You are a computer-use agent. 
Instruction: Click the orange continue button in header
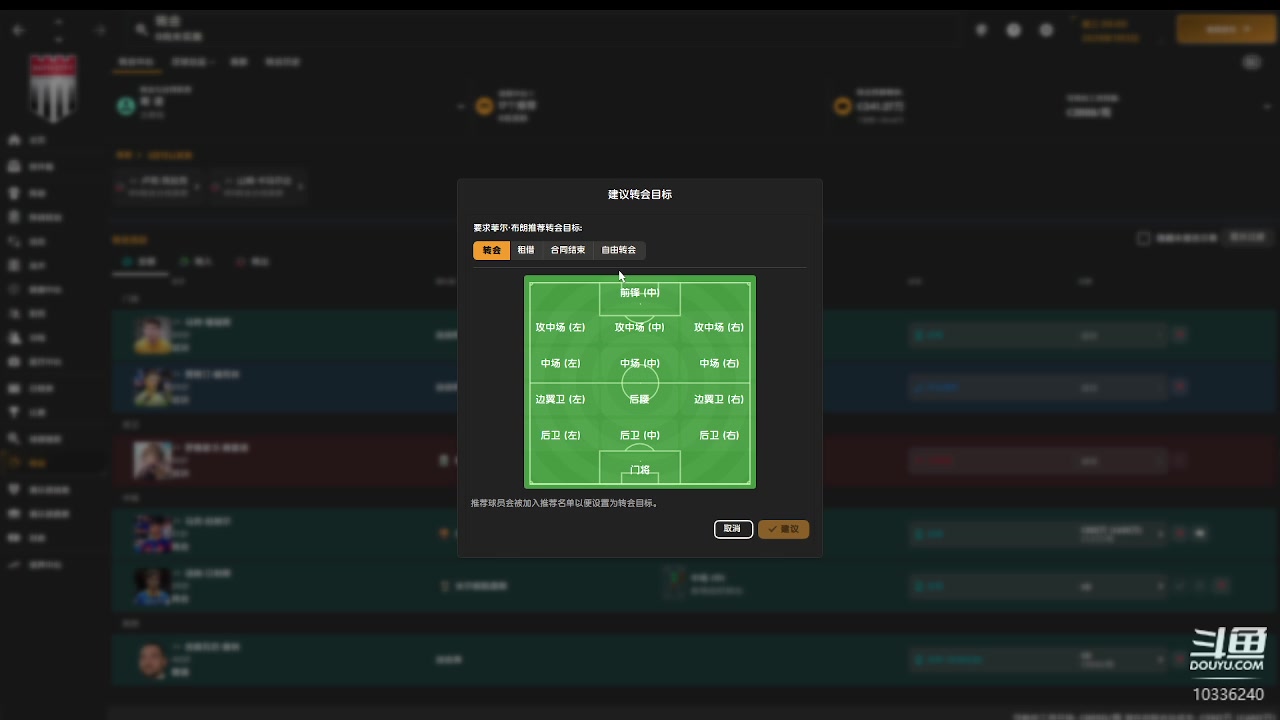[1226, 29]
